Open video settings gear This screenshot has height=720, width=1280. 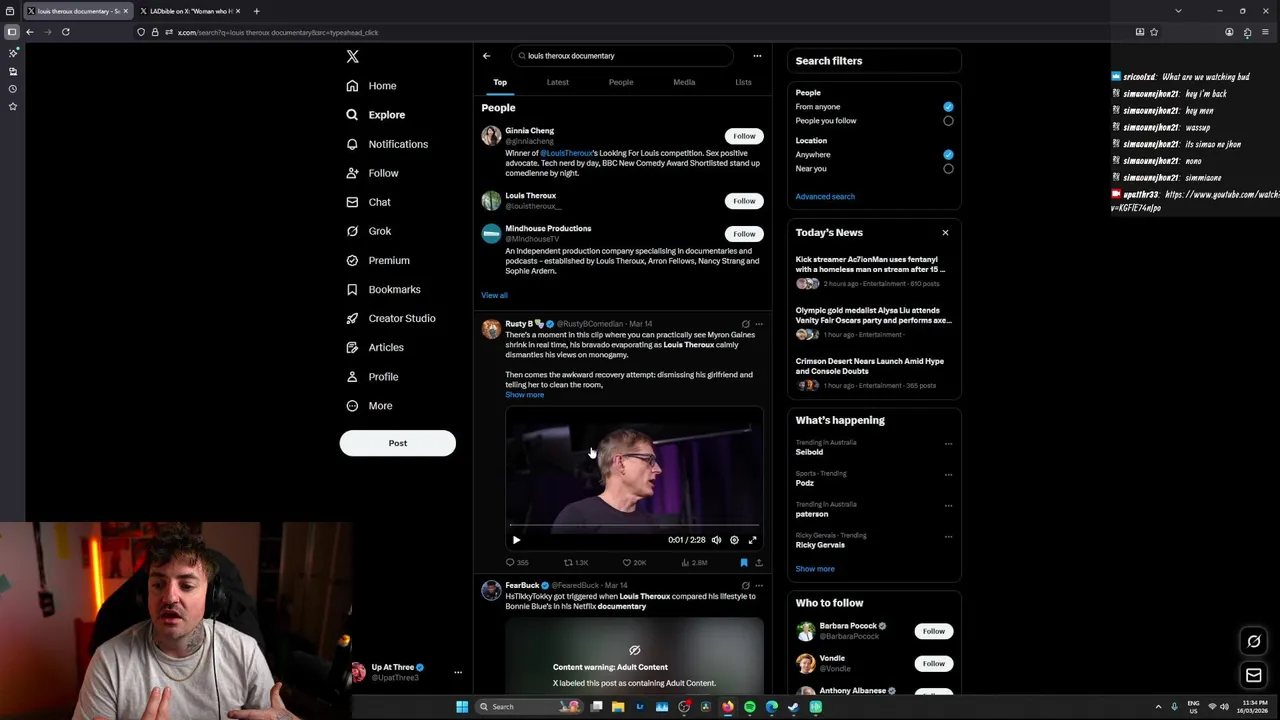coord(734,540)
